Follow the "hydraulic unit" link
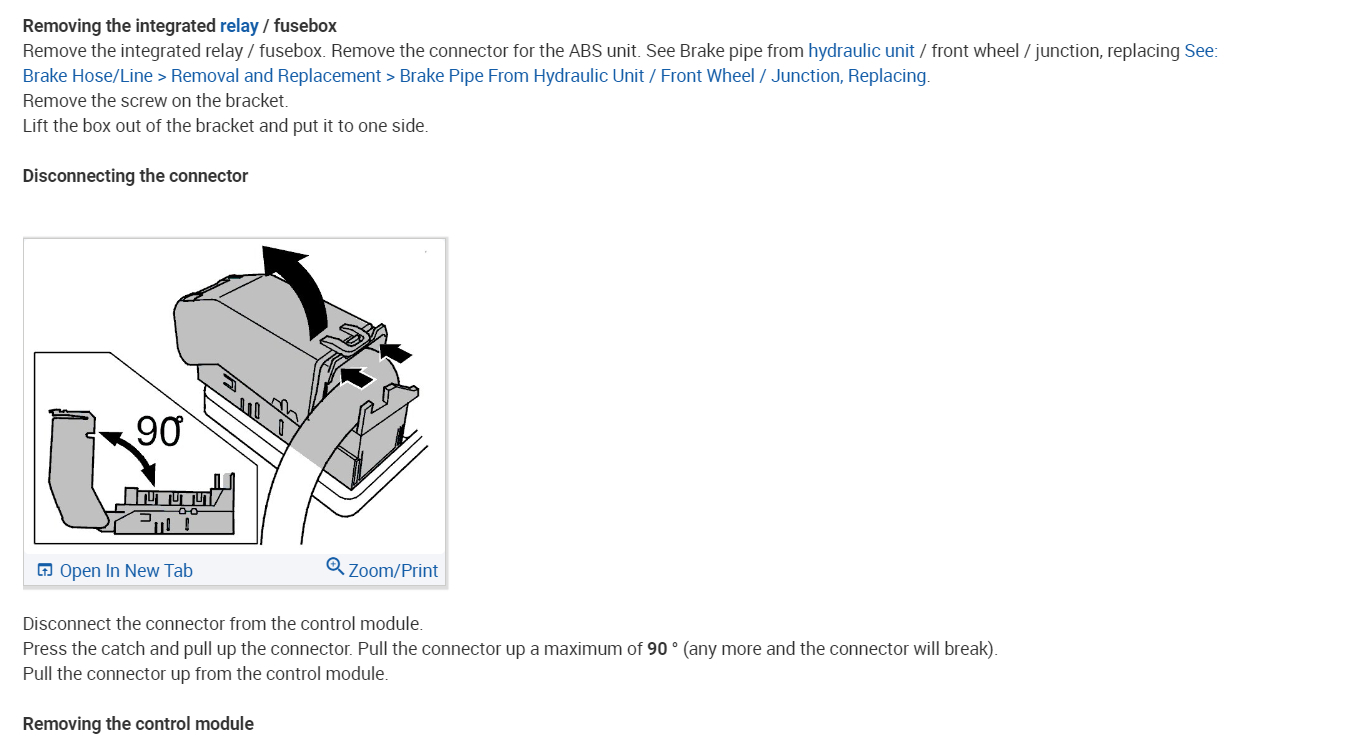This screenshot has height=741, width=1366. pos(861,51)
